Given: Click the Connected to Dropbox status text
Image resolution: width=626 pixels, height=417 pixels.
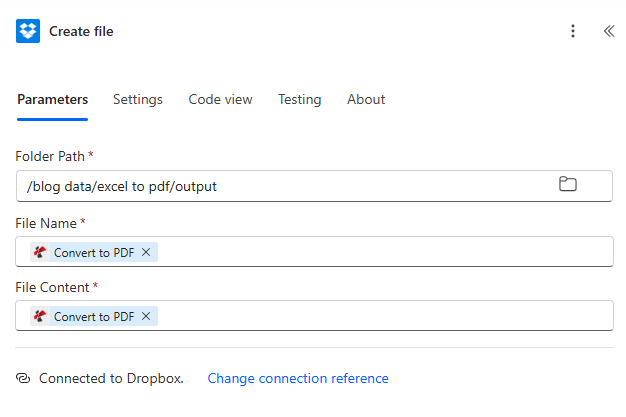Looking at the screenshot, I should click(111, 379).
